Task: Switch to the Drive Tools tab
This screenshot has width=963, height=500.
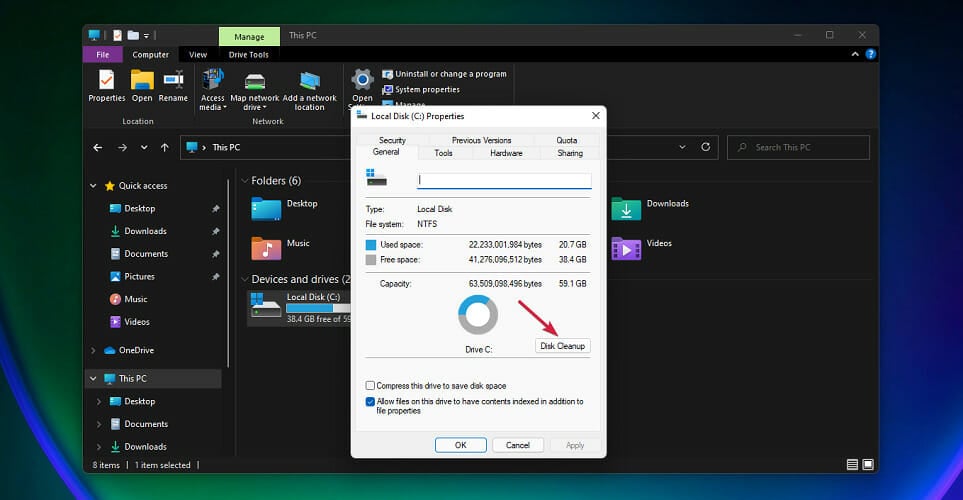Action: click(x=249, y=55)
